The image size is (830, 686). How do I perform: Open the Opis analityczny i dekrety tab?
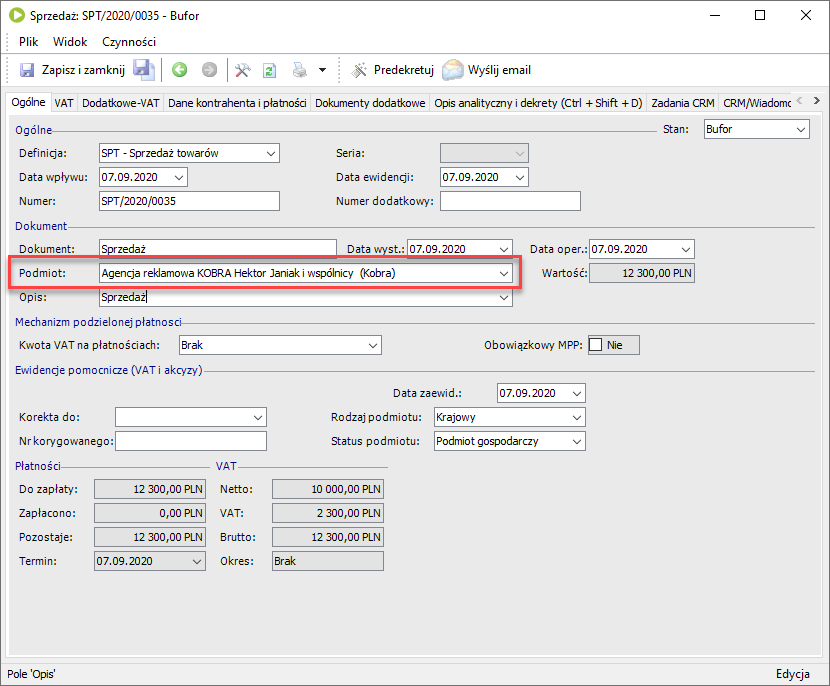[x=538, y=103]
